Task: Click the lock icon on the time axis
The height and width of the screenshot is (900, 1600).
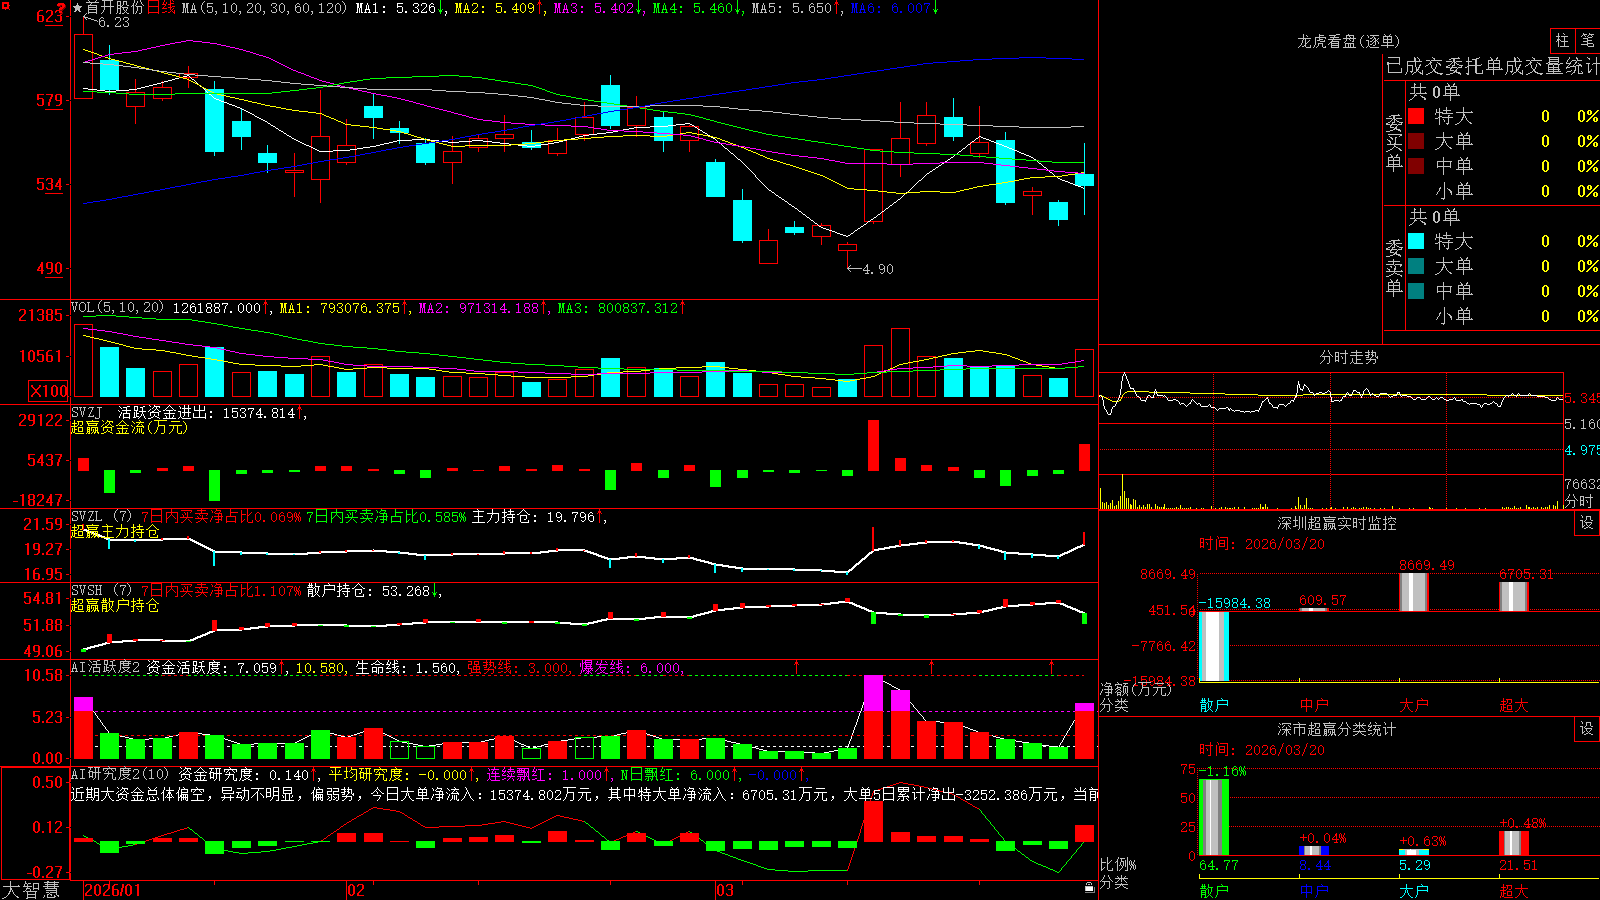Action: [1090, 888]
